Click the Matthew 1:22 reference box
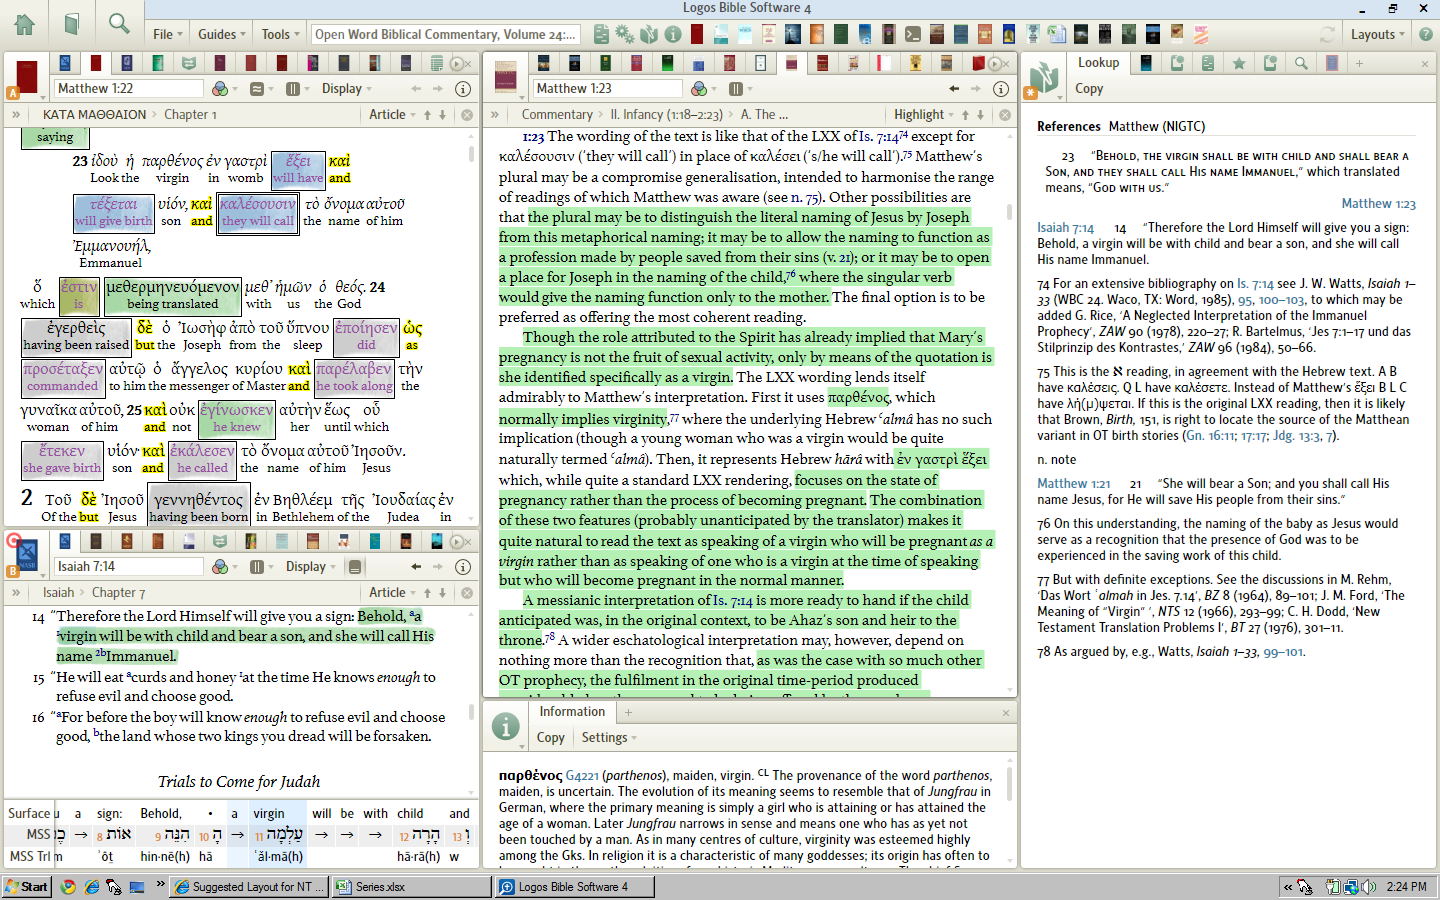Image resolution: width=1440 pixels, height=900 pixels. point(128,89)
